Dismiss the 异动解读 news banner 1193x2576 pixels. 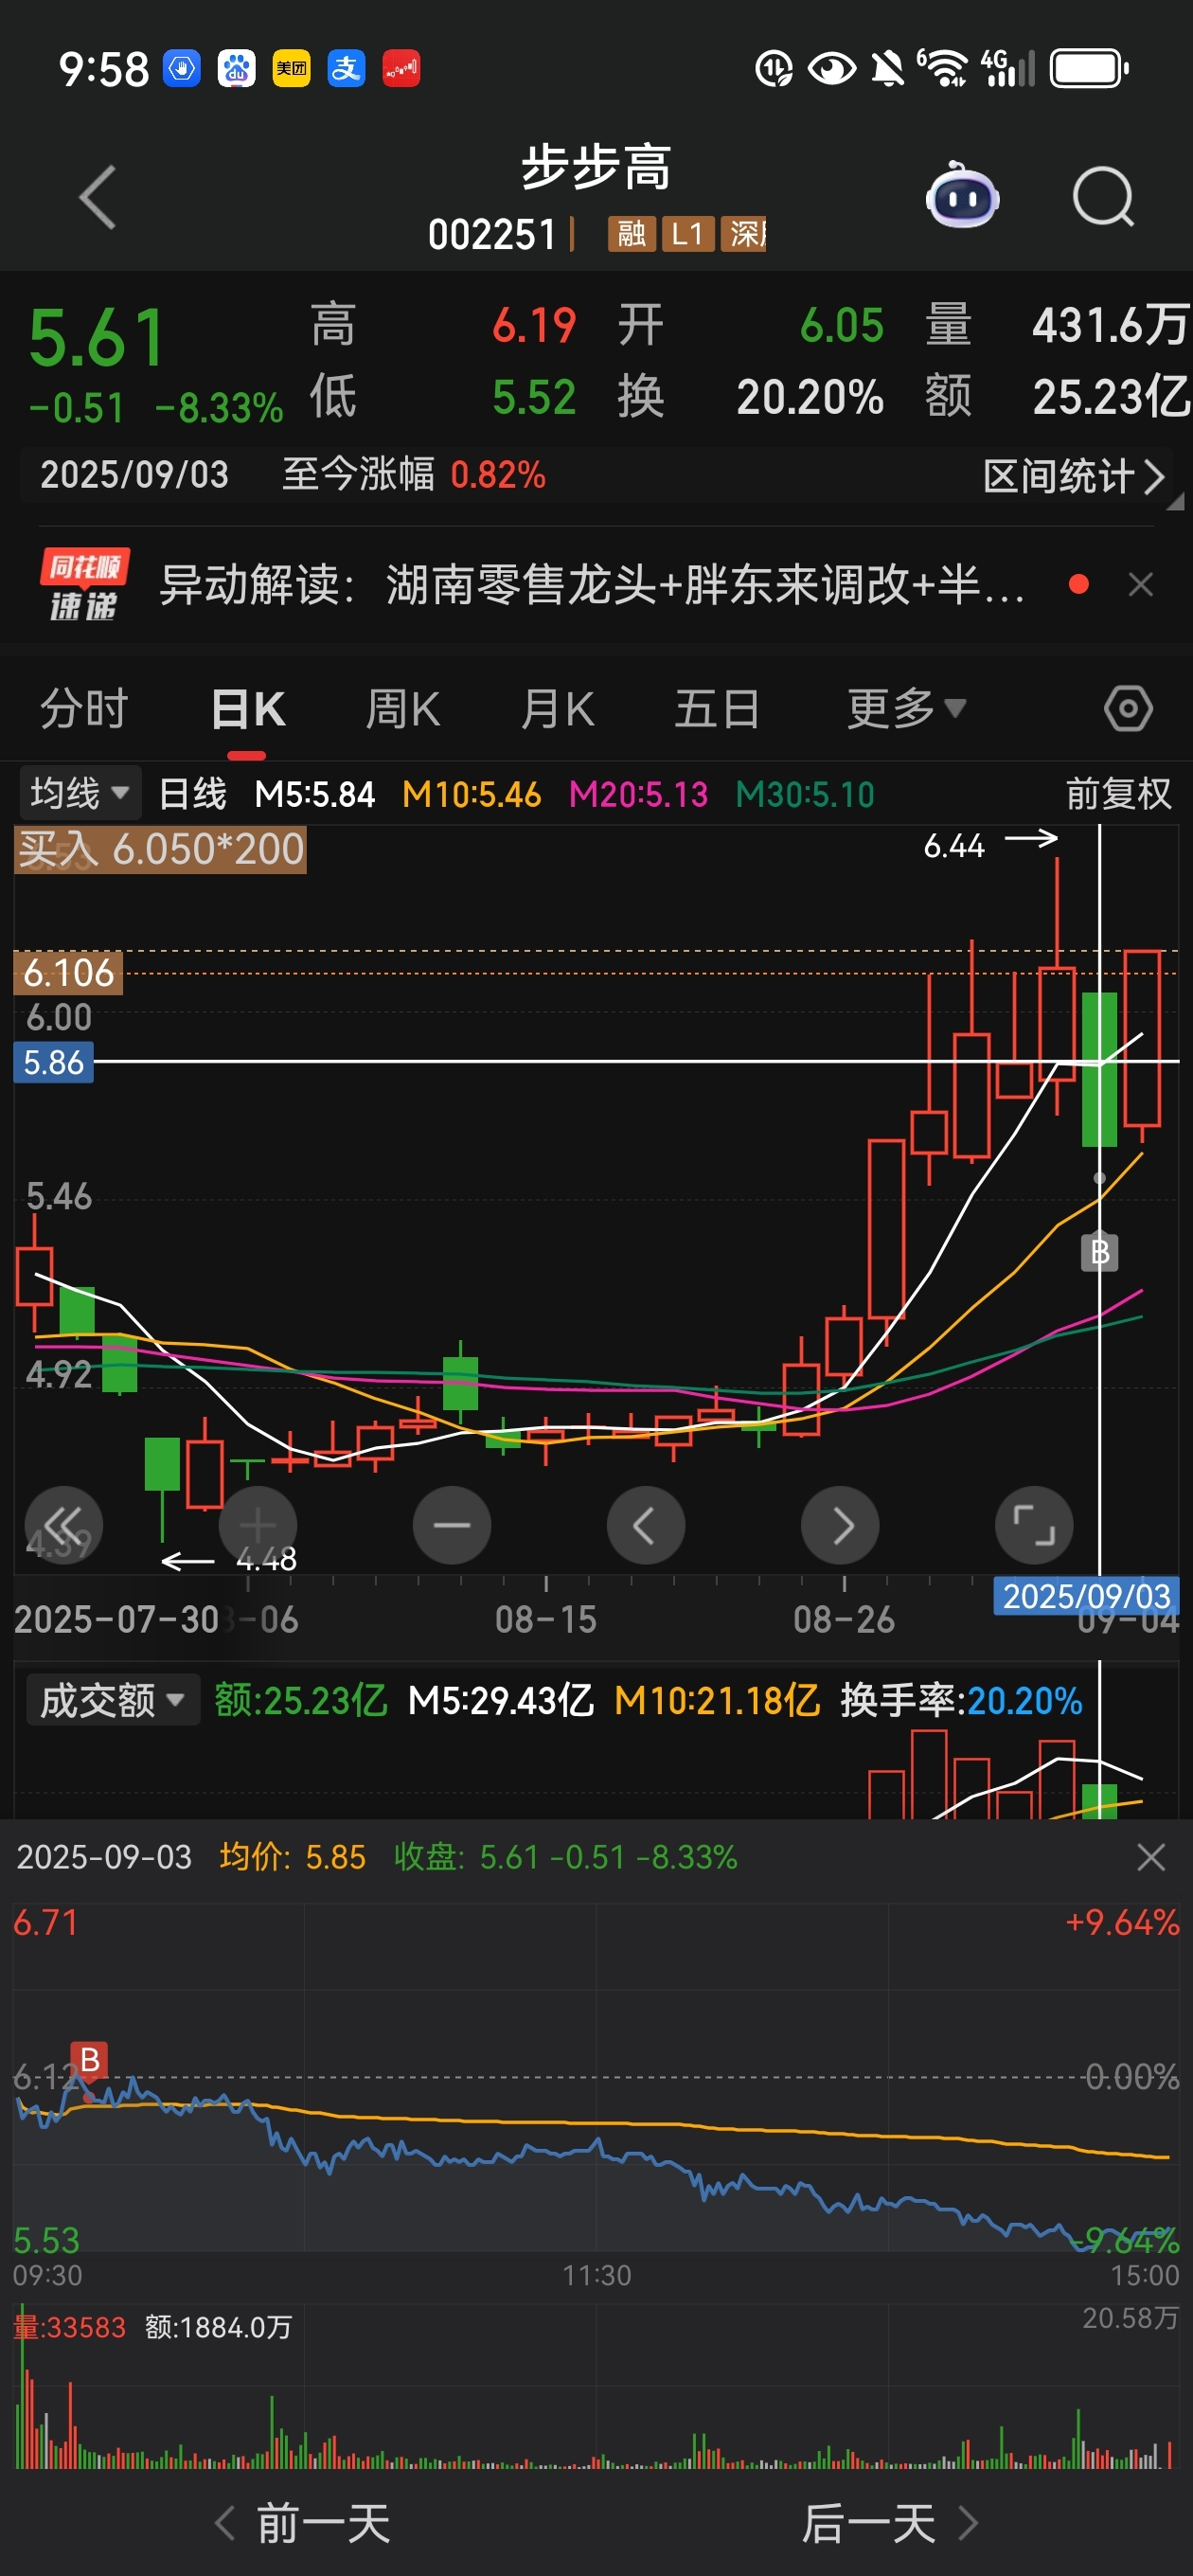(x=1141, y=585)
